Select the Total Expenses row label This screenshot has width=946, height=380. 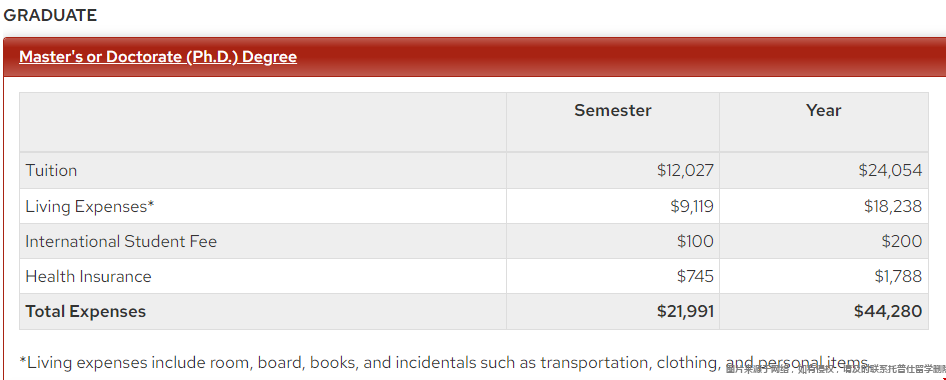(x=86, y=311)
